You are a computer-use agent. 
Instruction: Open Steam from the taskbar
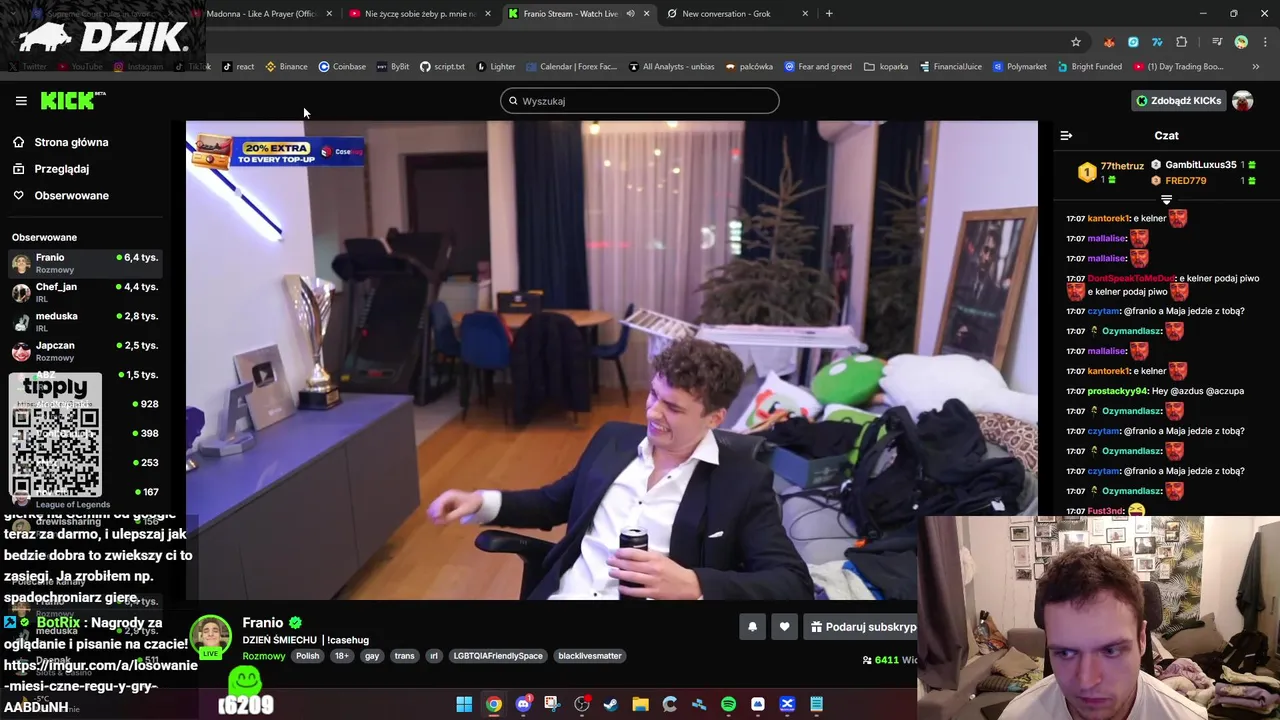point(611,704)
